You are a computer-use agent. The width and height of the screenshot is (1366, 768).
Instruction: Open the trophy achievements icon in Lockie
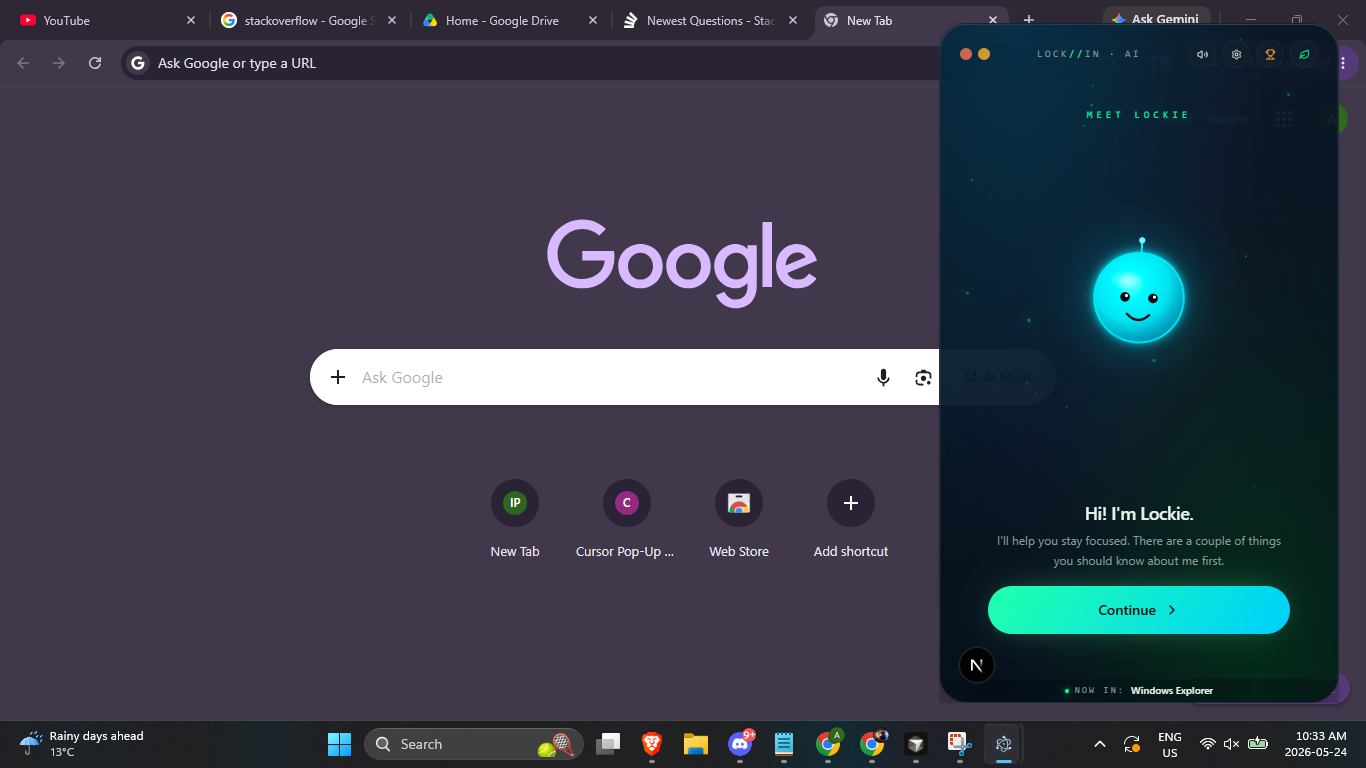pyautogui.click(x=1270, y=55)
